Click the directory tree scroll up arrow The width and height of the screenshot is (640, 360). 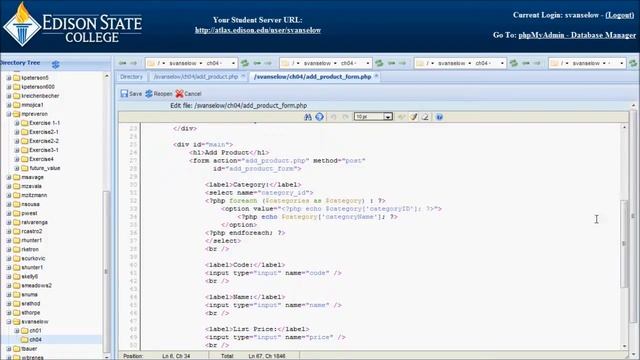click(x=107, y=76)
